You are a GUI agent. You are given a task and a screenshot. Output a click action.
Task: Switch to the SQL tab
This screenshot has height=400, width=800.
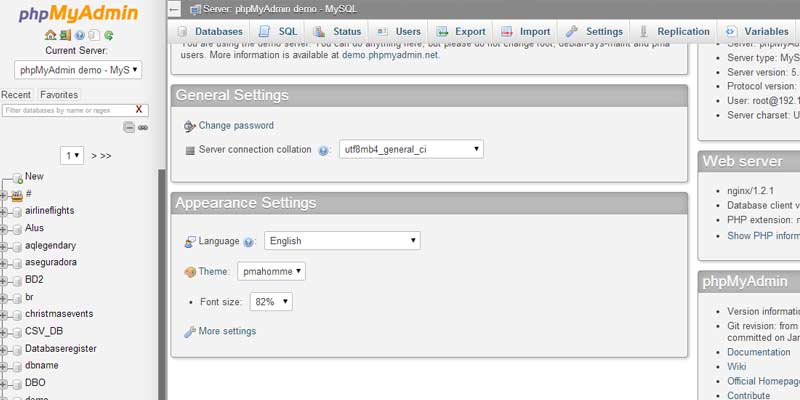(279, 32)
